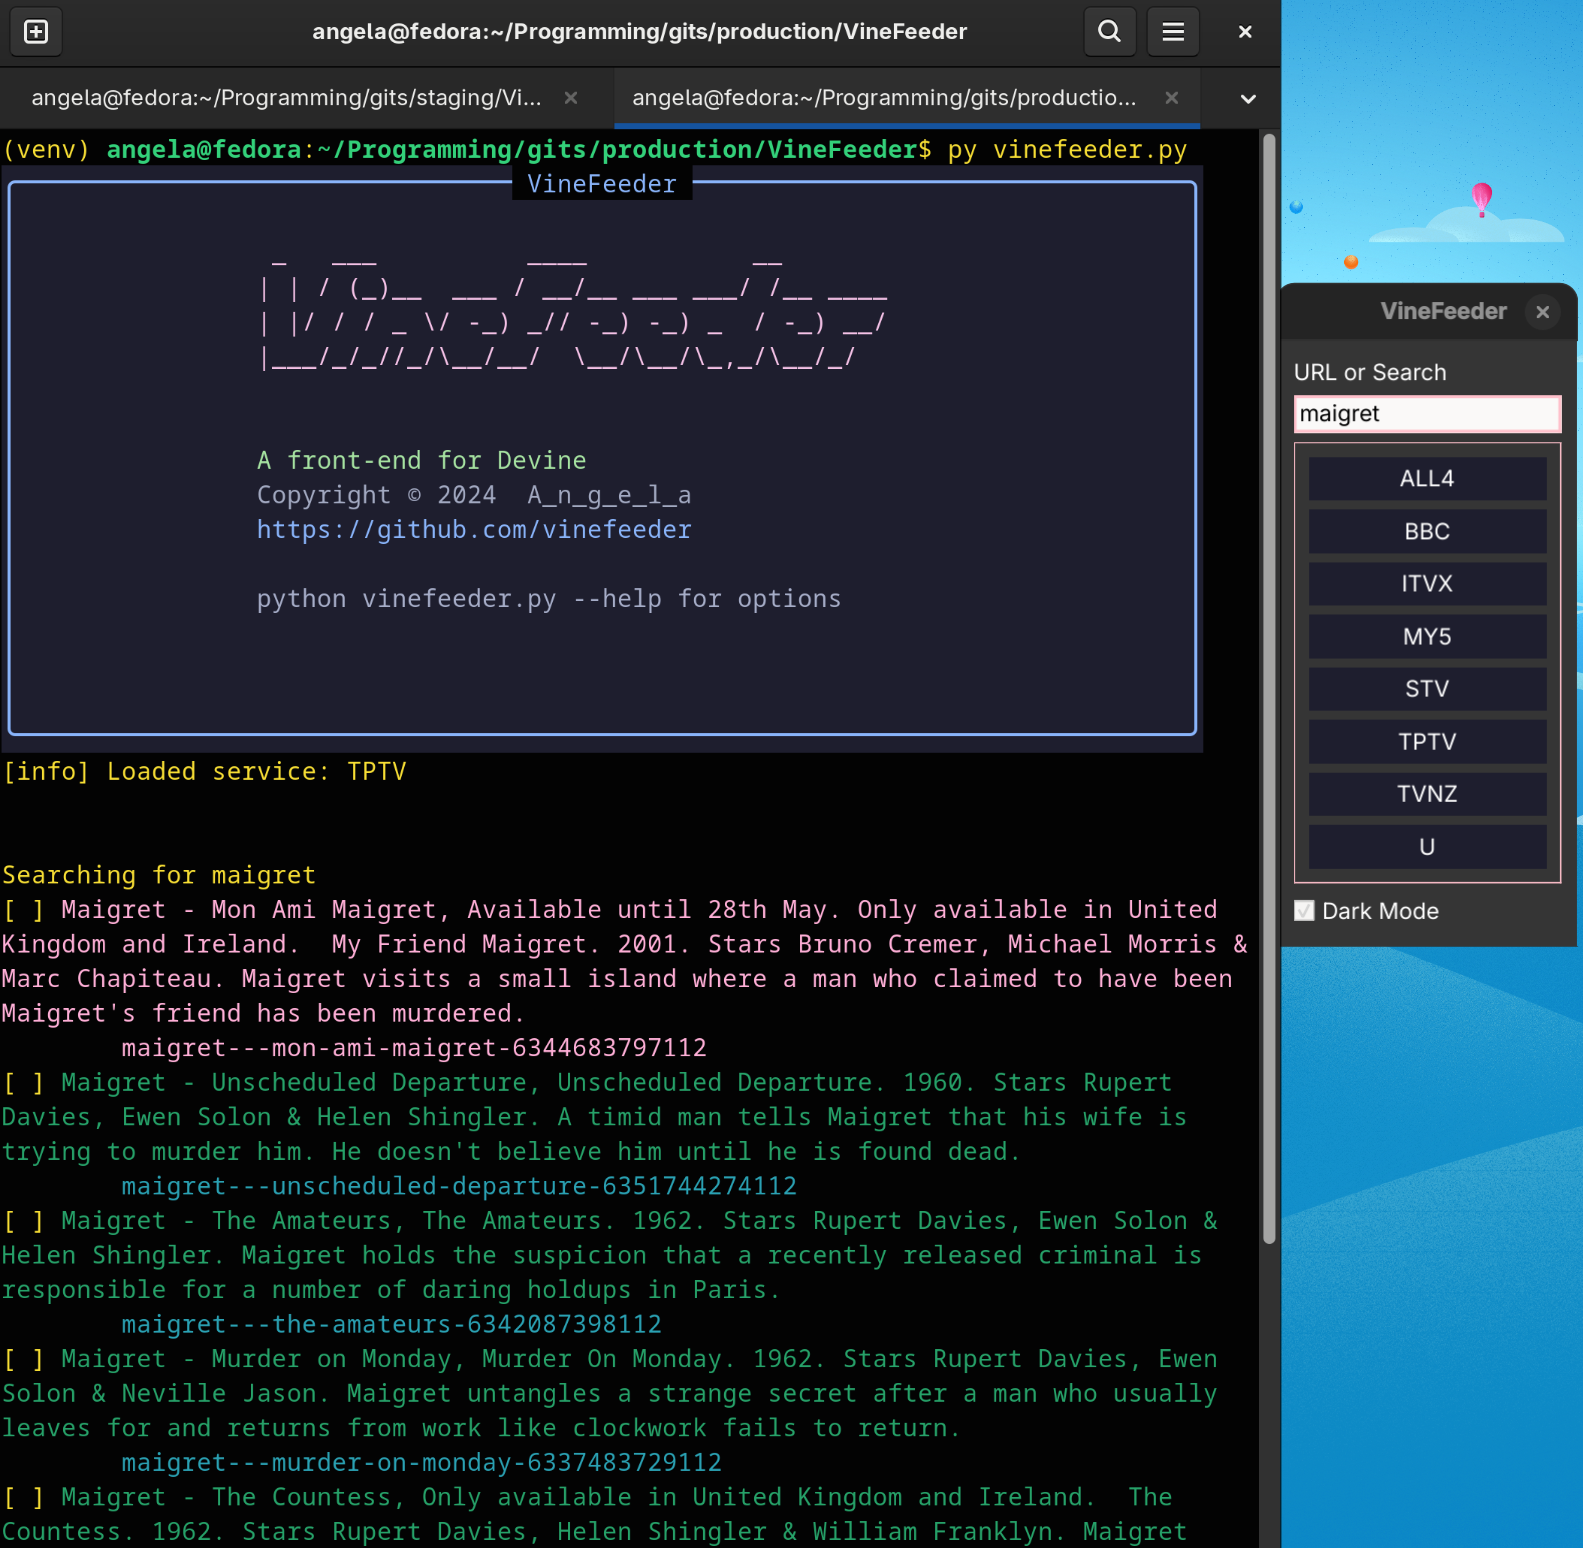The image size is (1583, 1548).
Task: Switch to the staging terminal tab
Action: (x=286, y=98)
